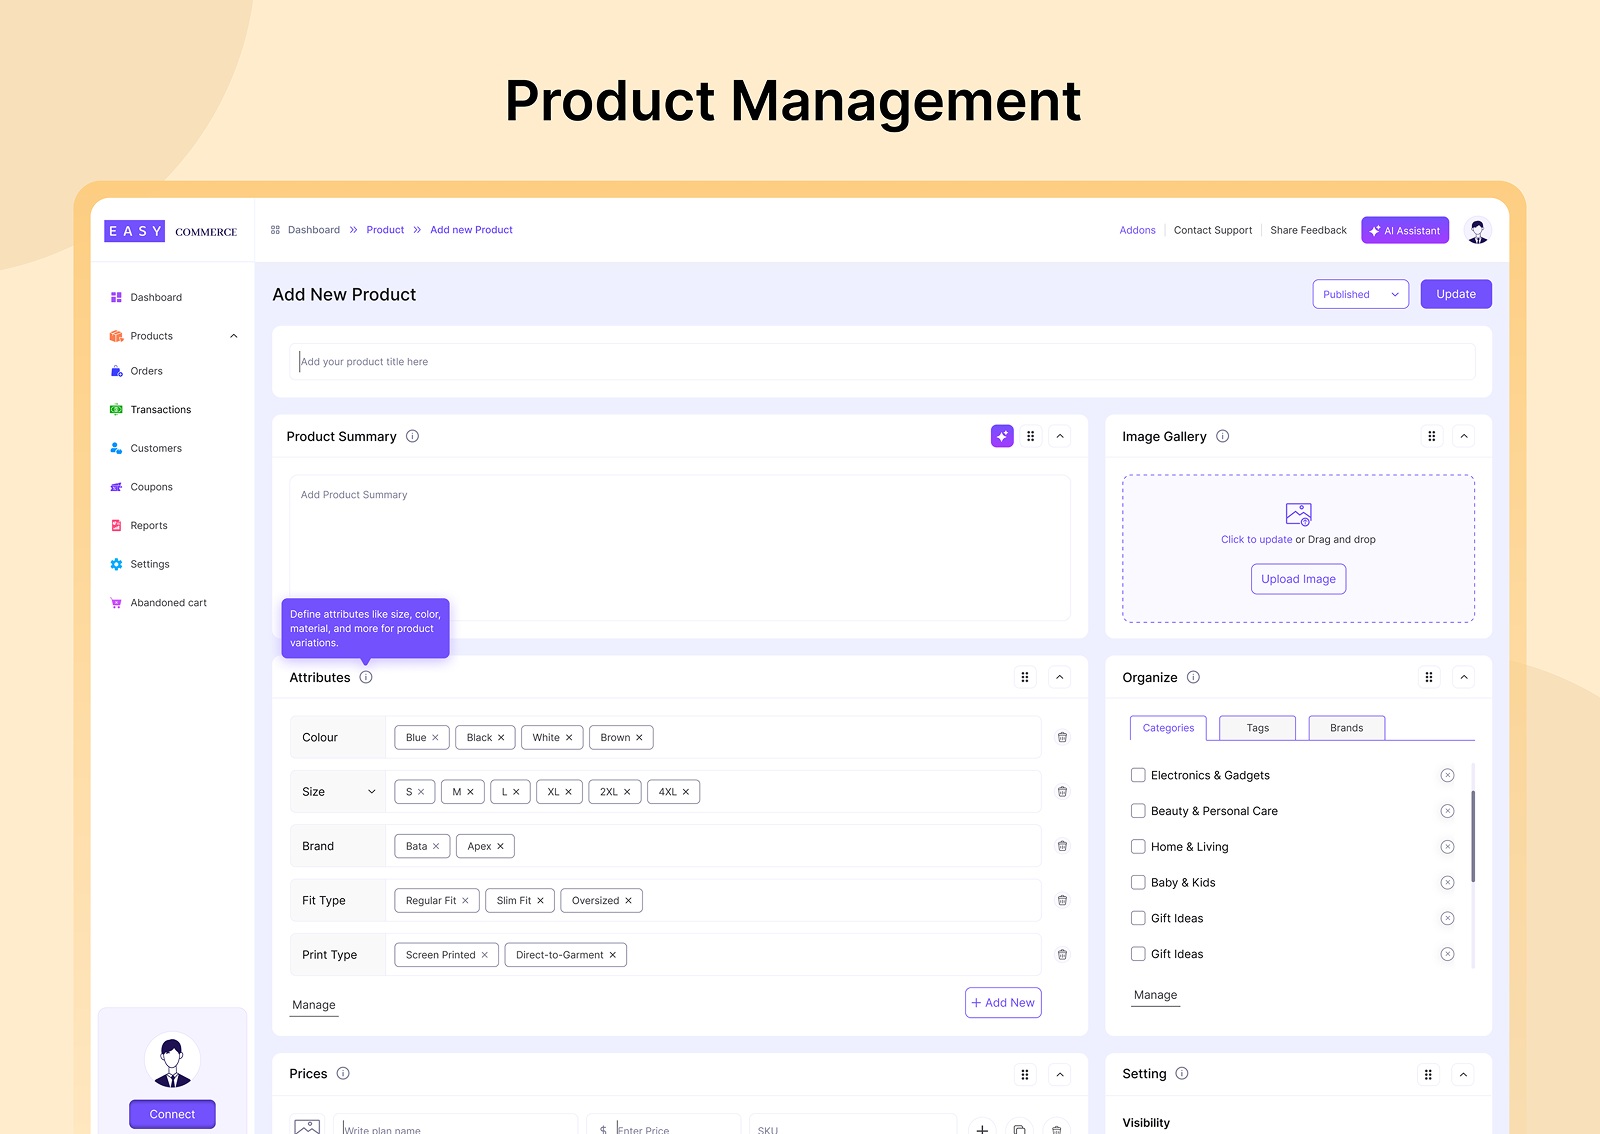1600x1134 pixels.
Task: Delete the Size attribute row
Action: [x=1062, y=791]
